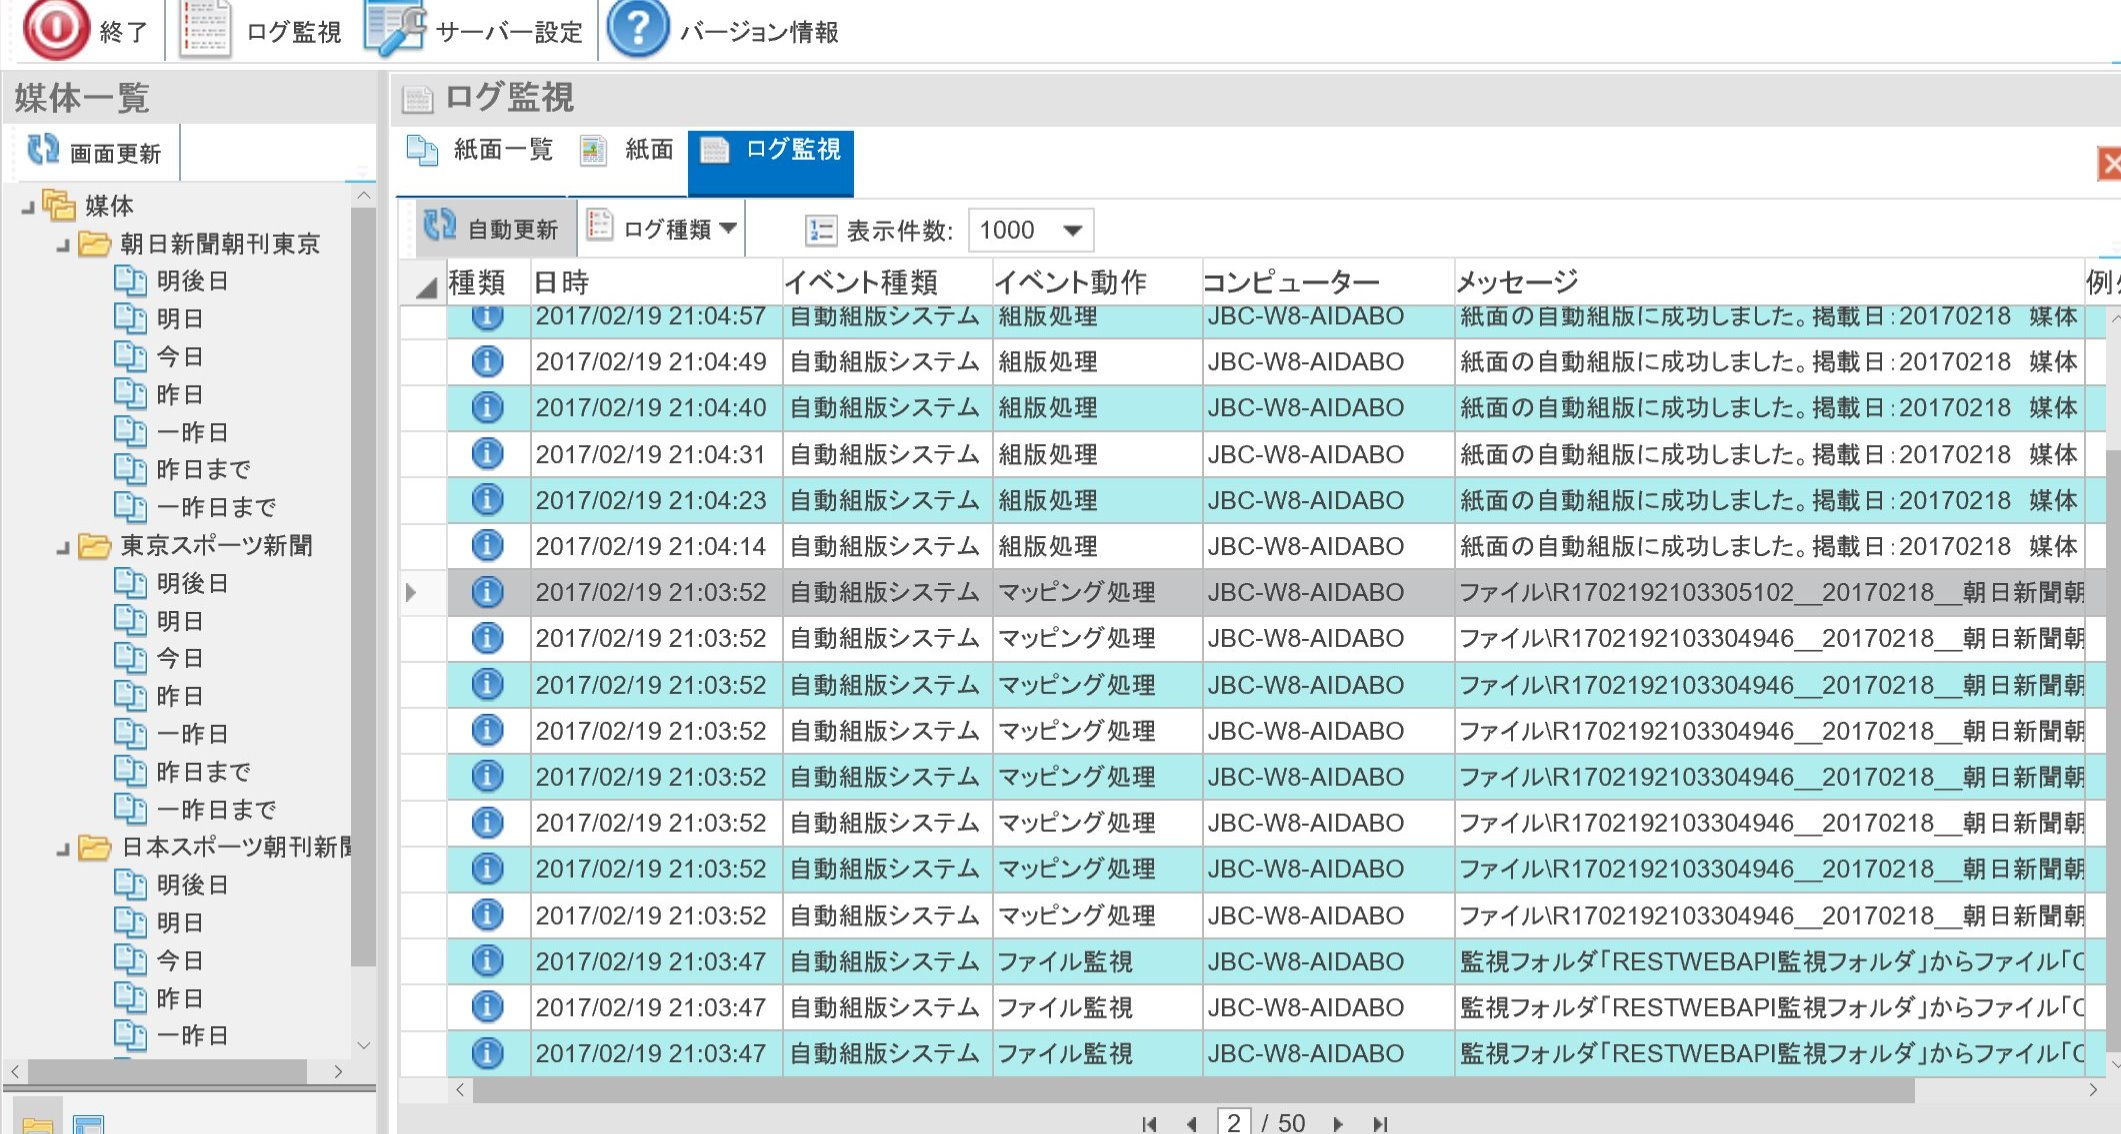Click the page number field showing 2
The image size is (2121, 1134).
(x=1234, y=1122)
